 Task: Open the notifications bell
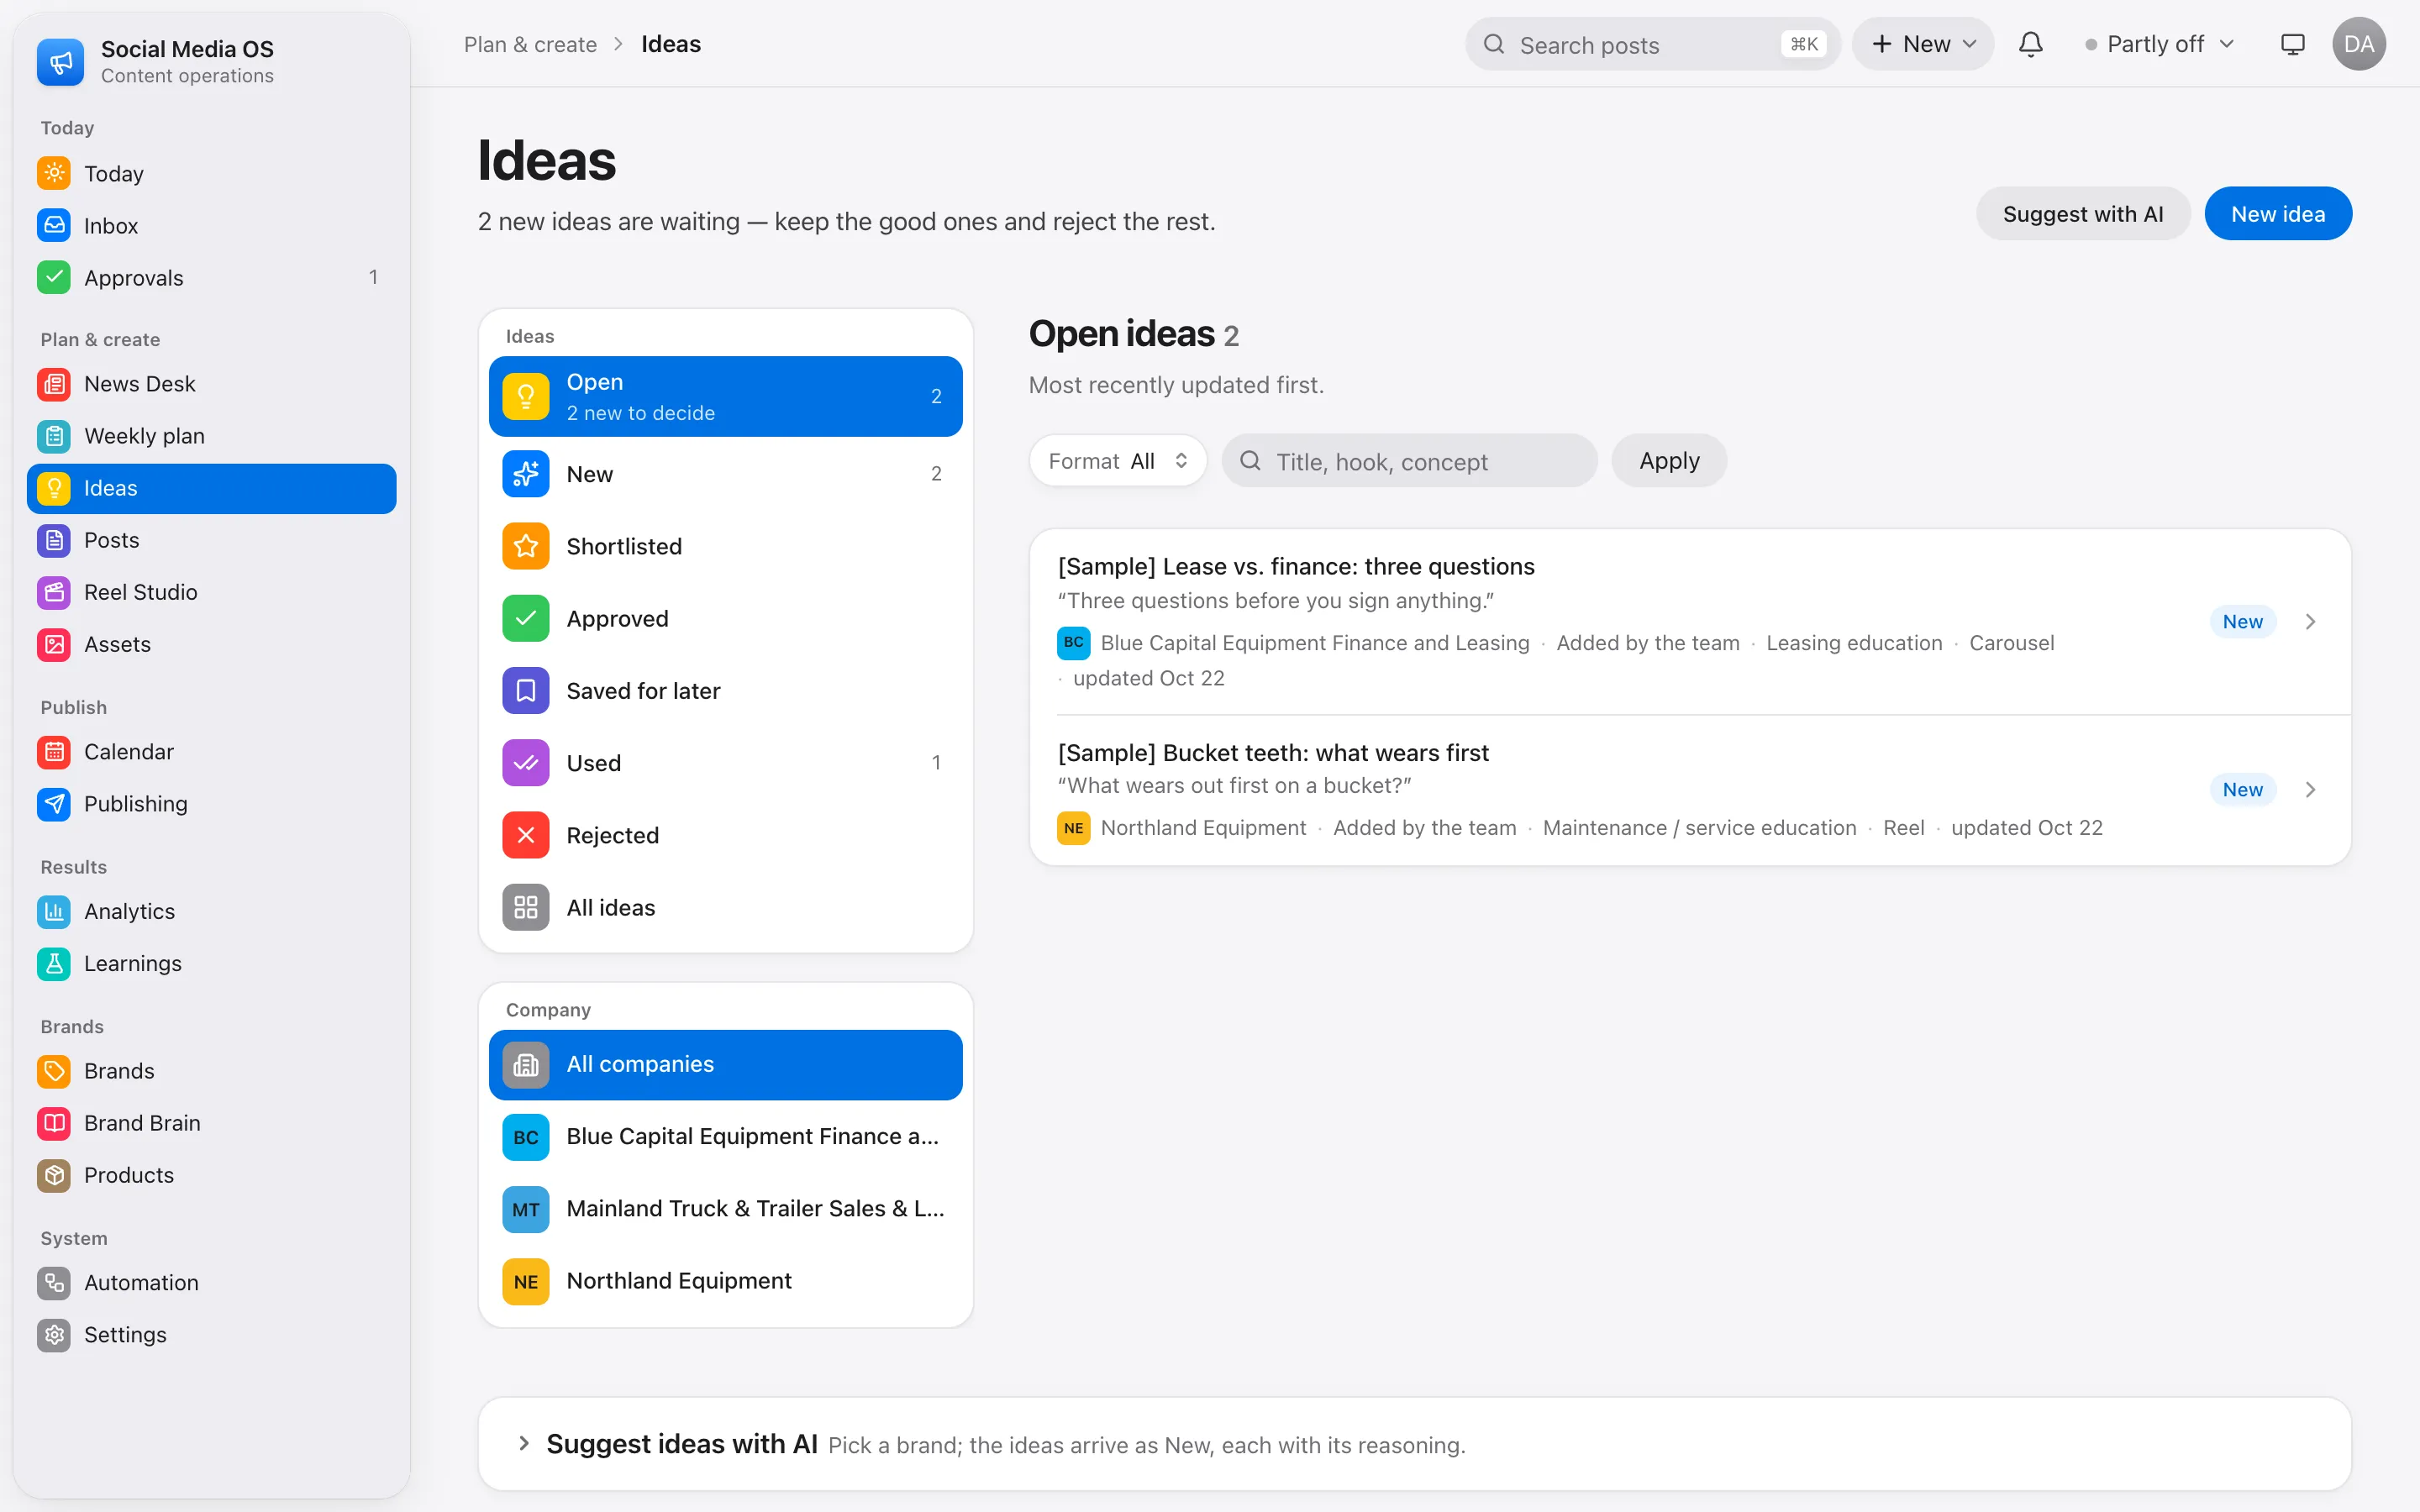coord(2030,44)
